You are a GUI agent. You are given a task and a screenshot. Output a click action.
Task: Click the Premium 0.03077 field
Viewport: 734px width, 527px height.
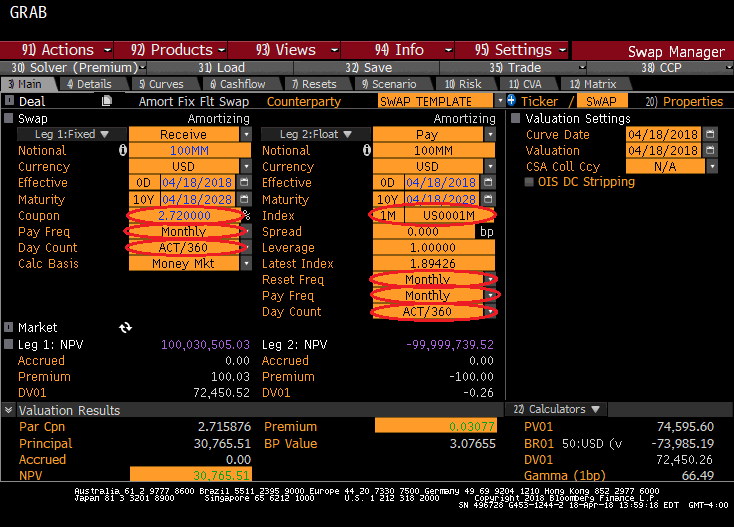[435, 426]
